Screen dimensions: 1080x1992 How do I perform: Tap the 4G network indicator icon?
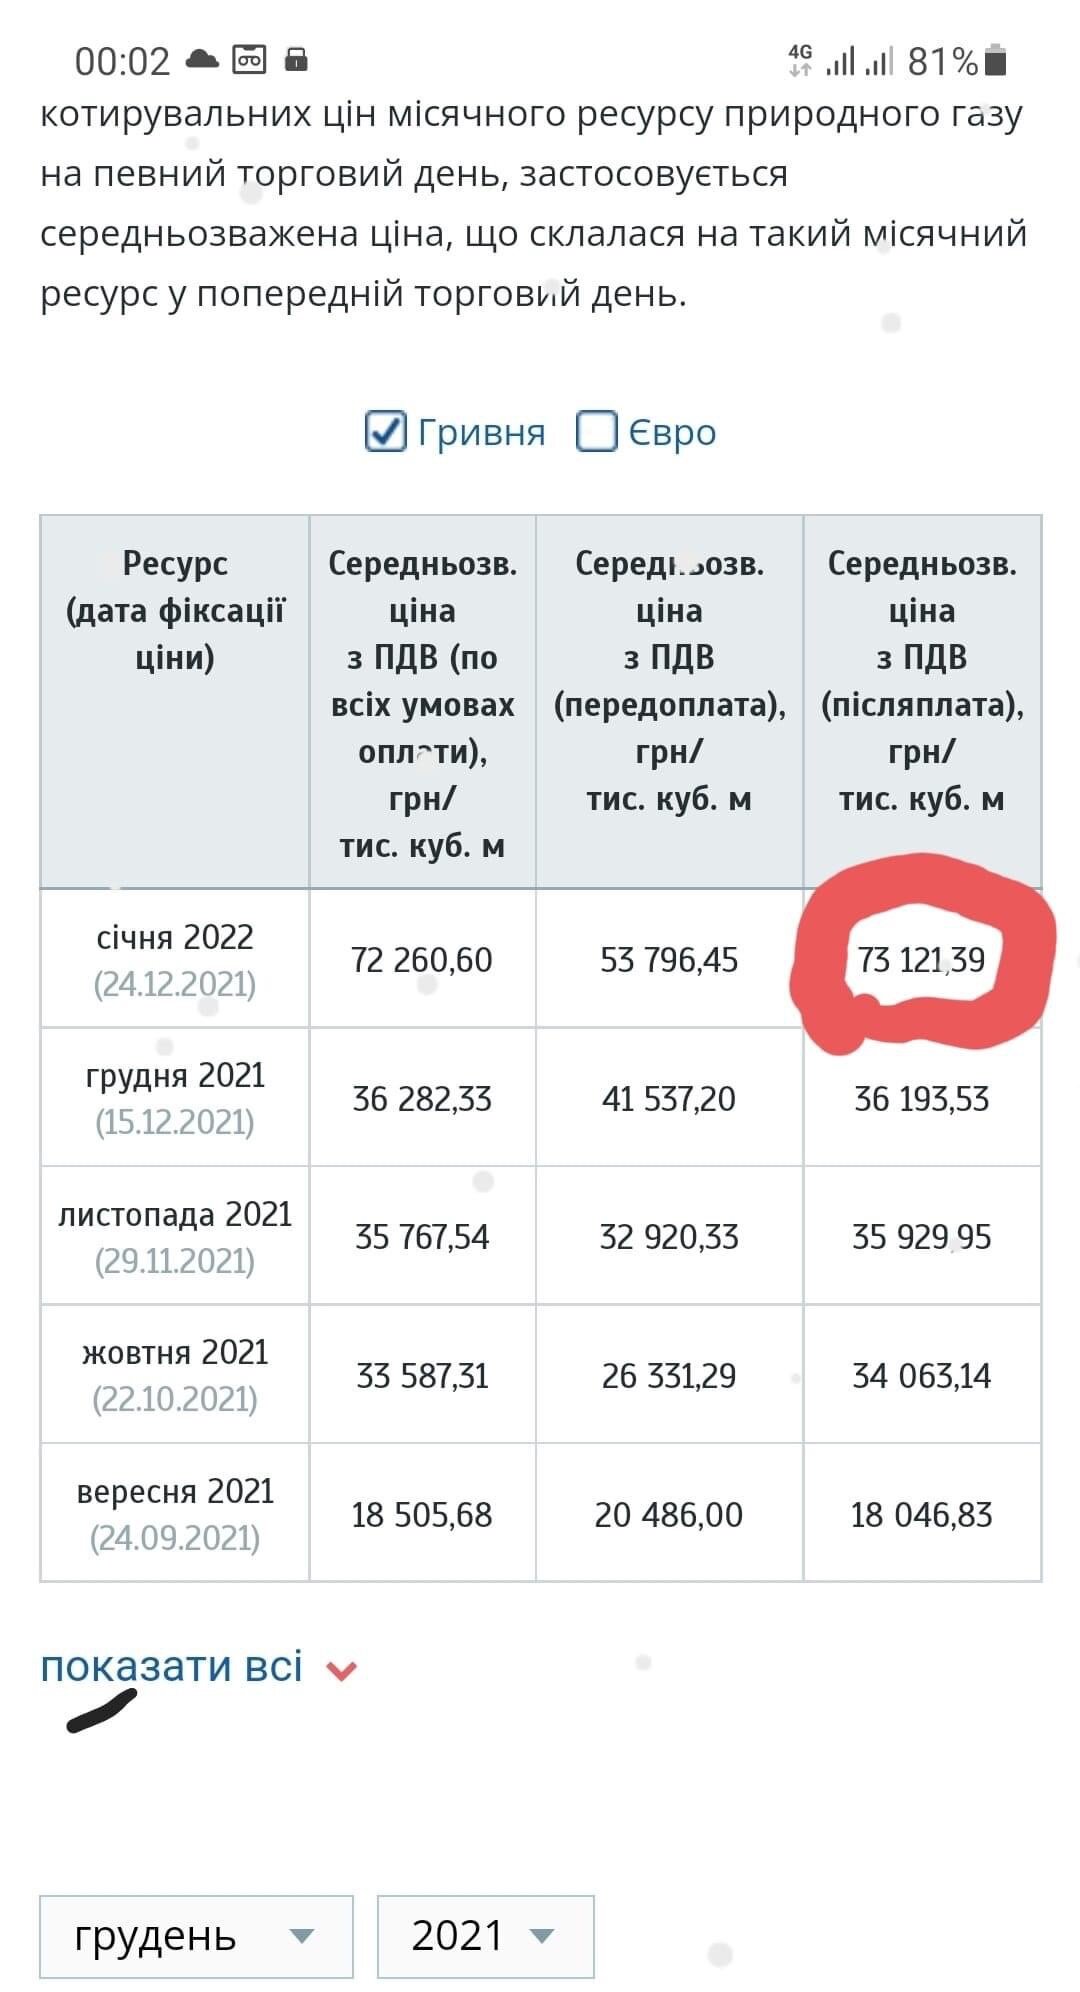[800, 60]
